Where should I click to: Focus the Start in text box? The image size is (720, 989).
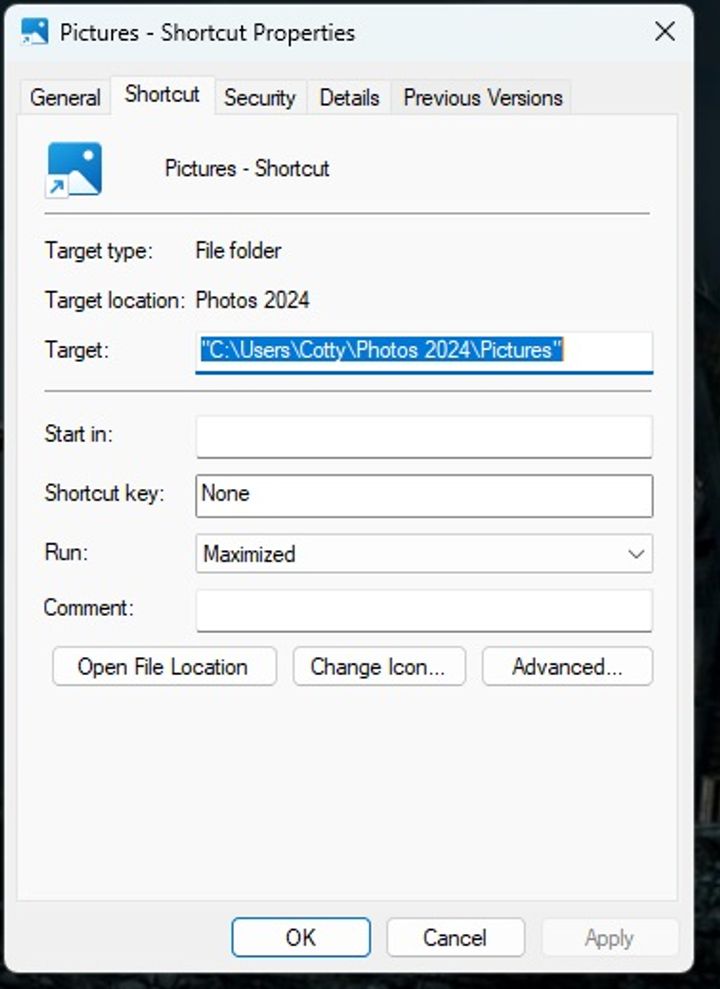pos(424,437)
